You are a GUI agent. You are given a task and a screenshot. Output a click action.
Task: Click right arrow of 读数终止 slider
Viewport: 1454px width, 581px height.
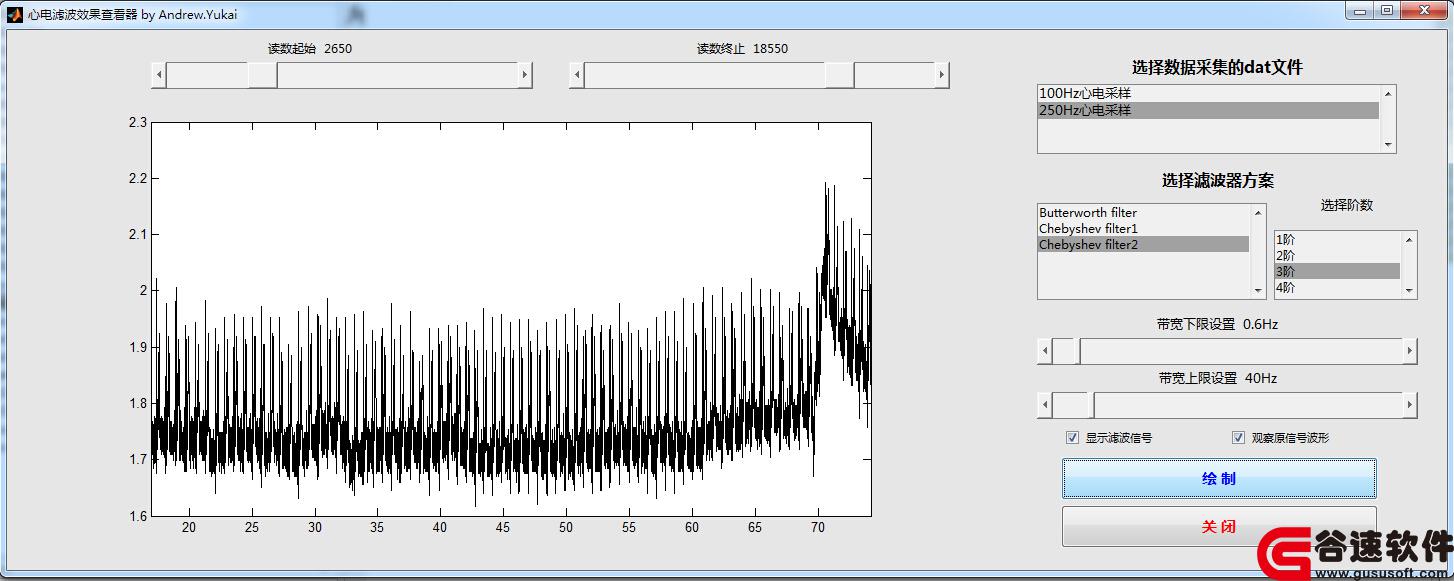(942, 75)
